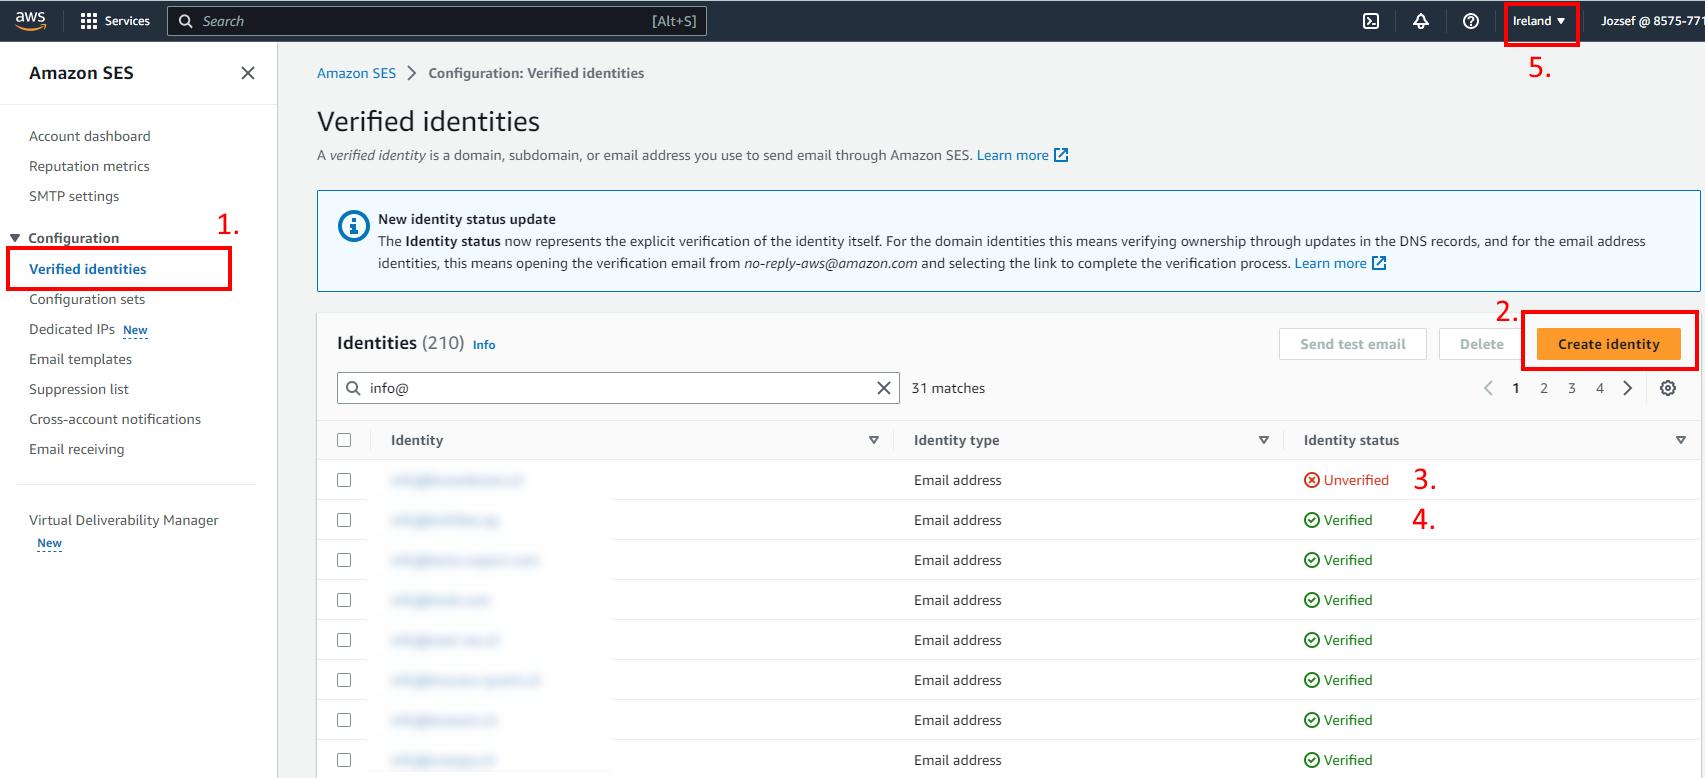Viewport: 1705px width, 778px height.
Task: Open Dedicated IPs
Action: (72, 329)
